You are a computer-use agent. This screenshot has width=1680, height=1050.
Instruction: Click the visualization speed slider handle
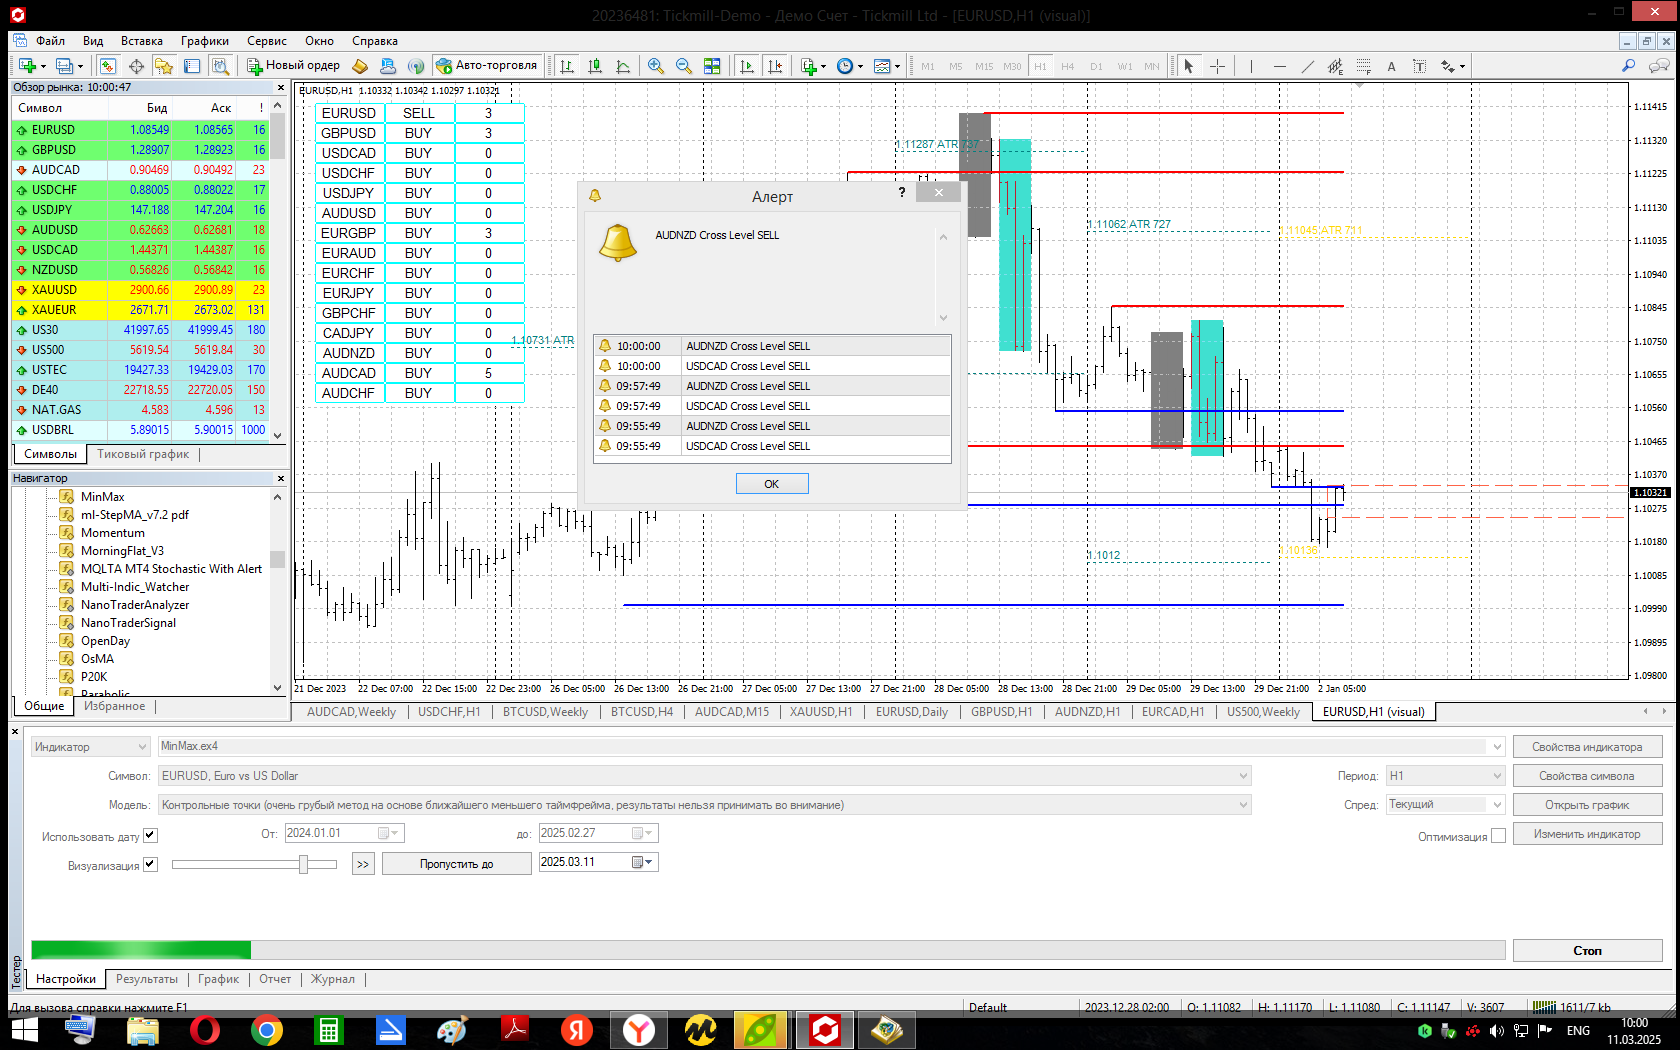pos(303,864)
